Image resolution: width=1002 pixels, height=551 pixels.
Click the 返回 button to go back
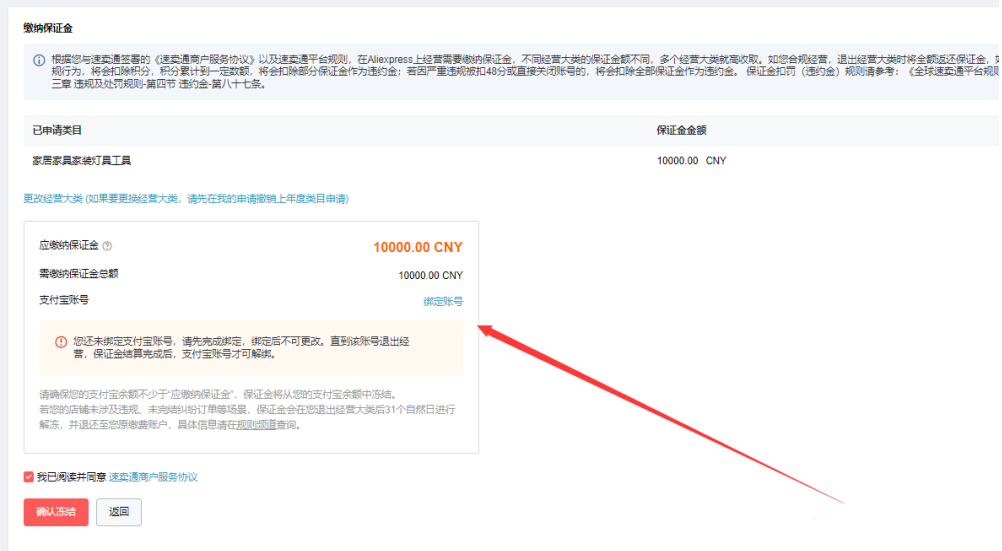point(119,511)
